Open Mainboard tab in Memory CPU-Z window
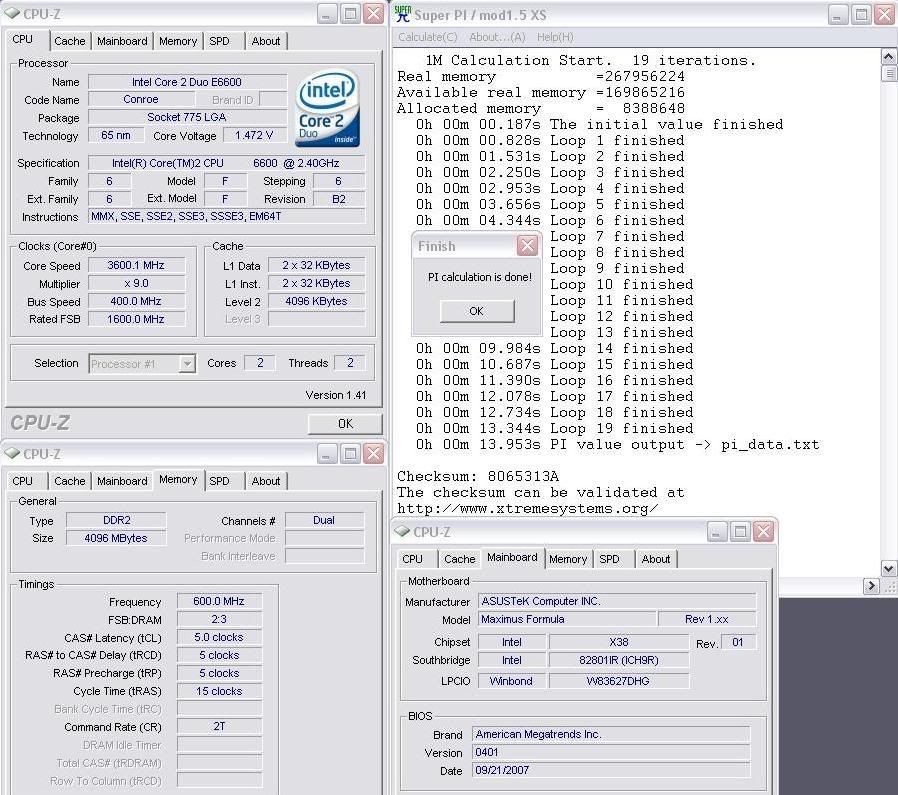The image size is (898, 795). pos(122,481)
